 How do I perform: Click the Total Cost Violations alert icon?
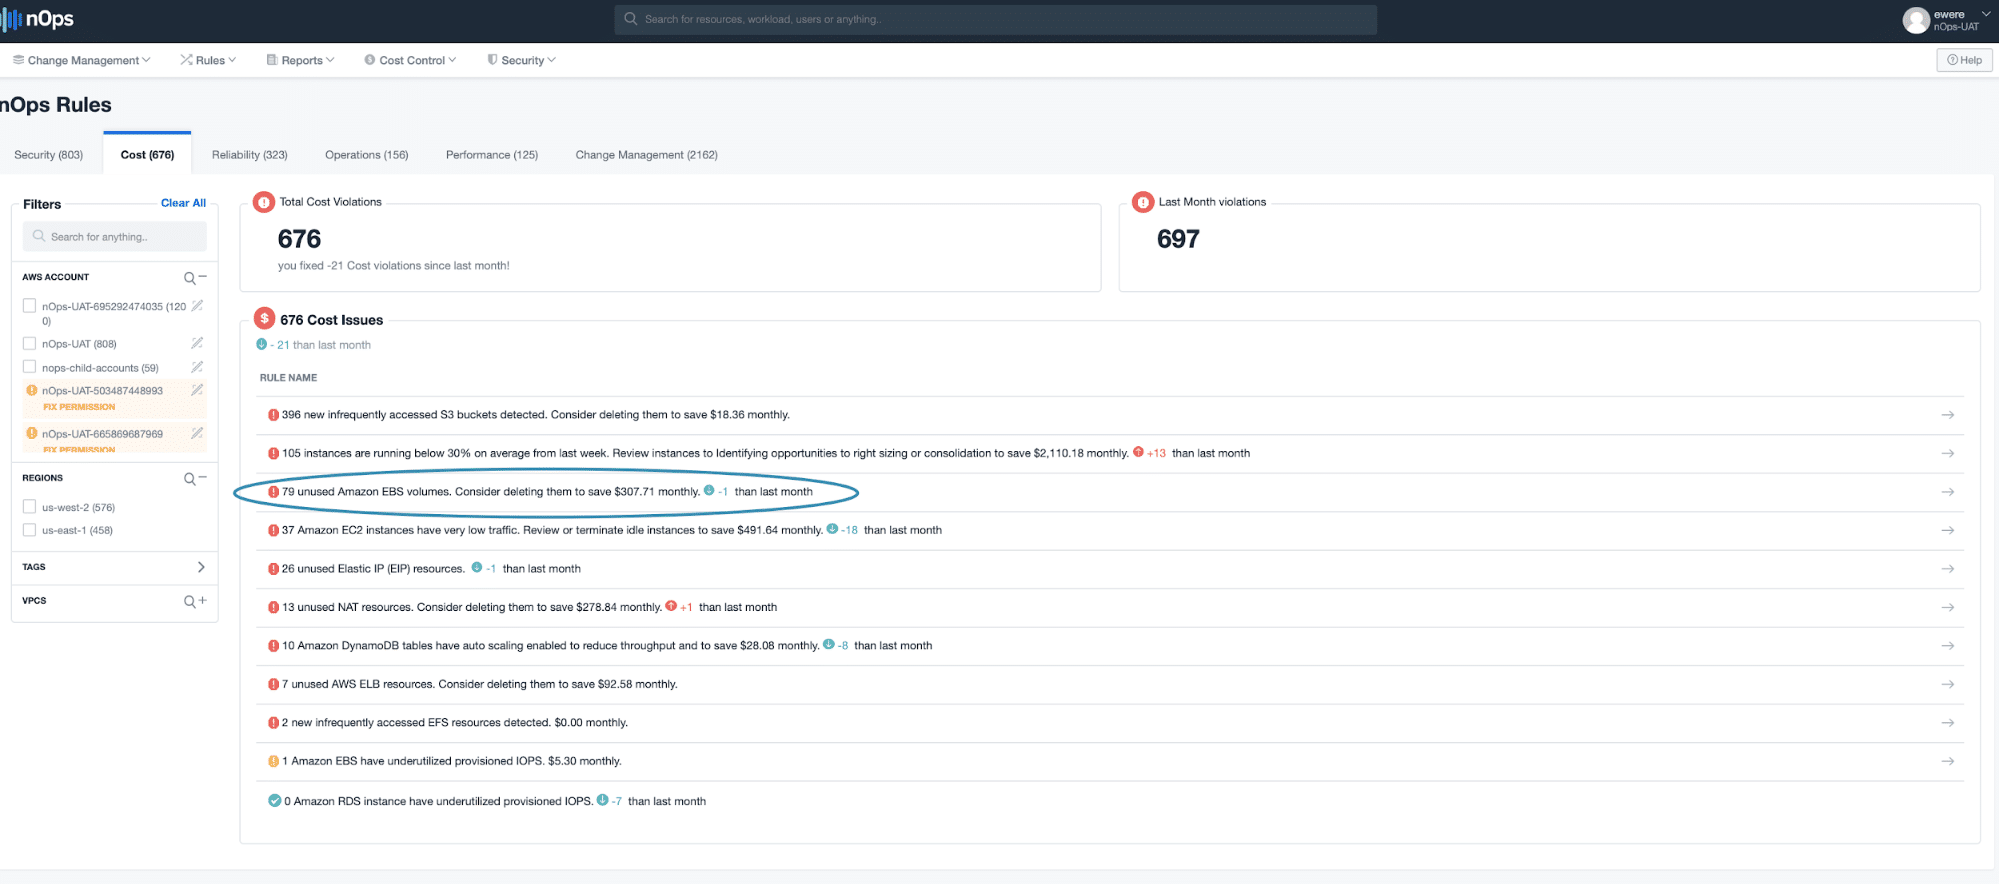click(263, 202)
